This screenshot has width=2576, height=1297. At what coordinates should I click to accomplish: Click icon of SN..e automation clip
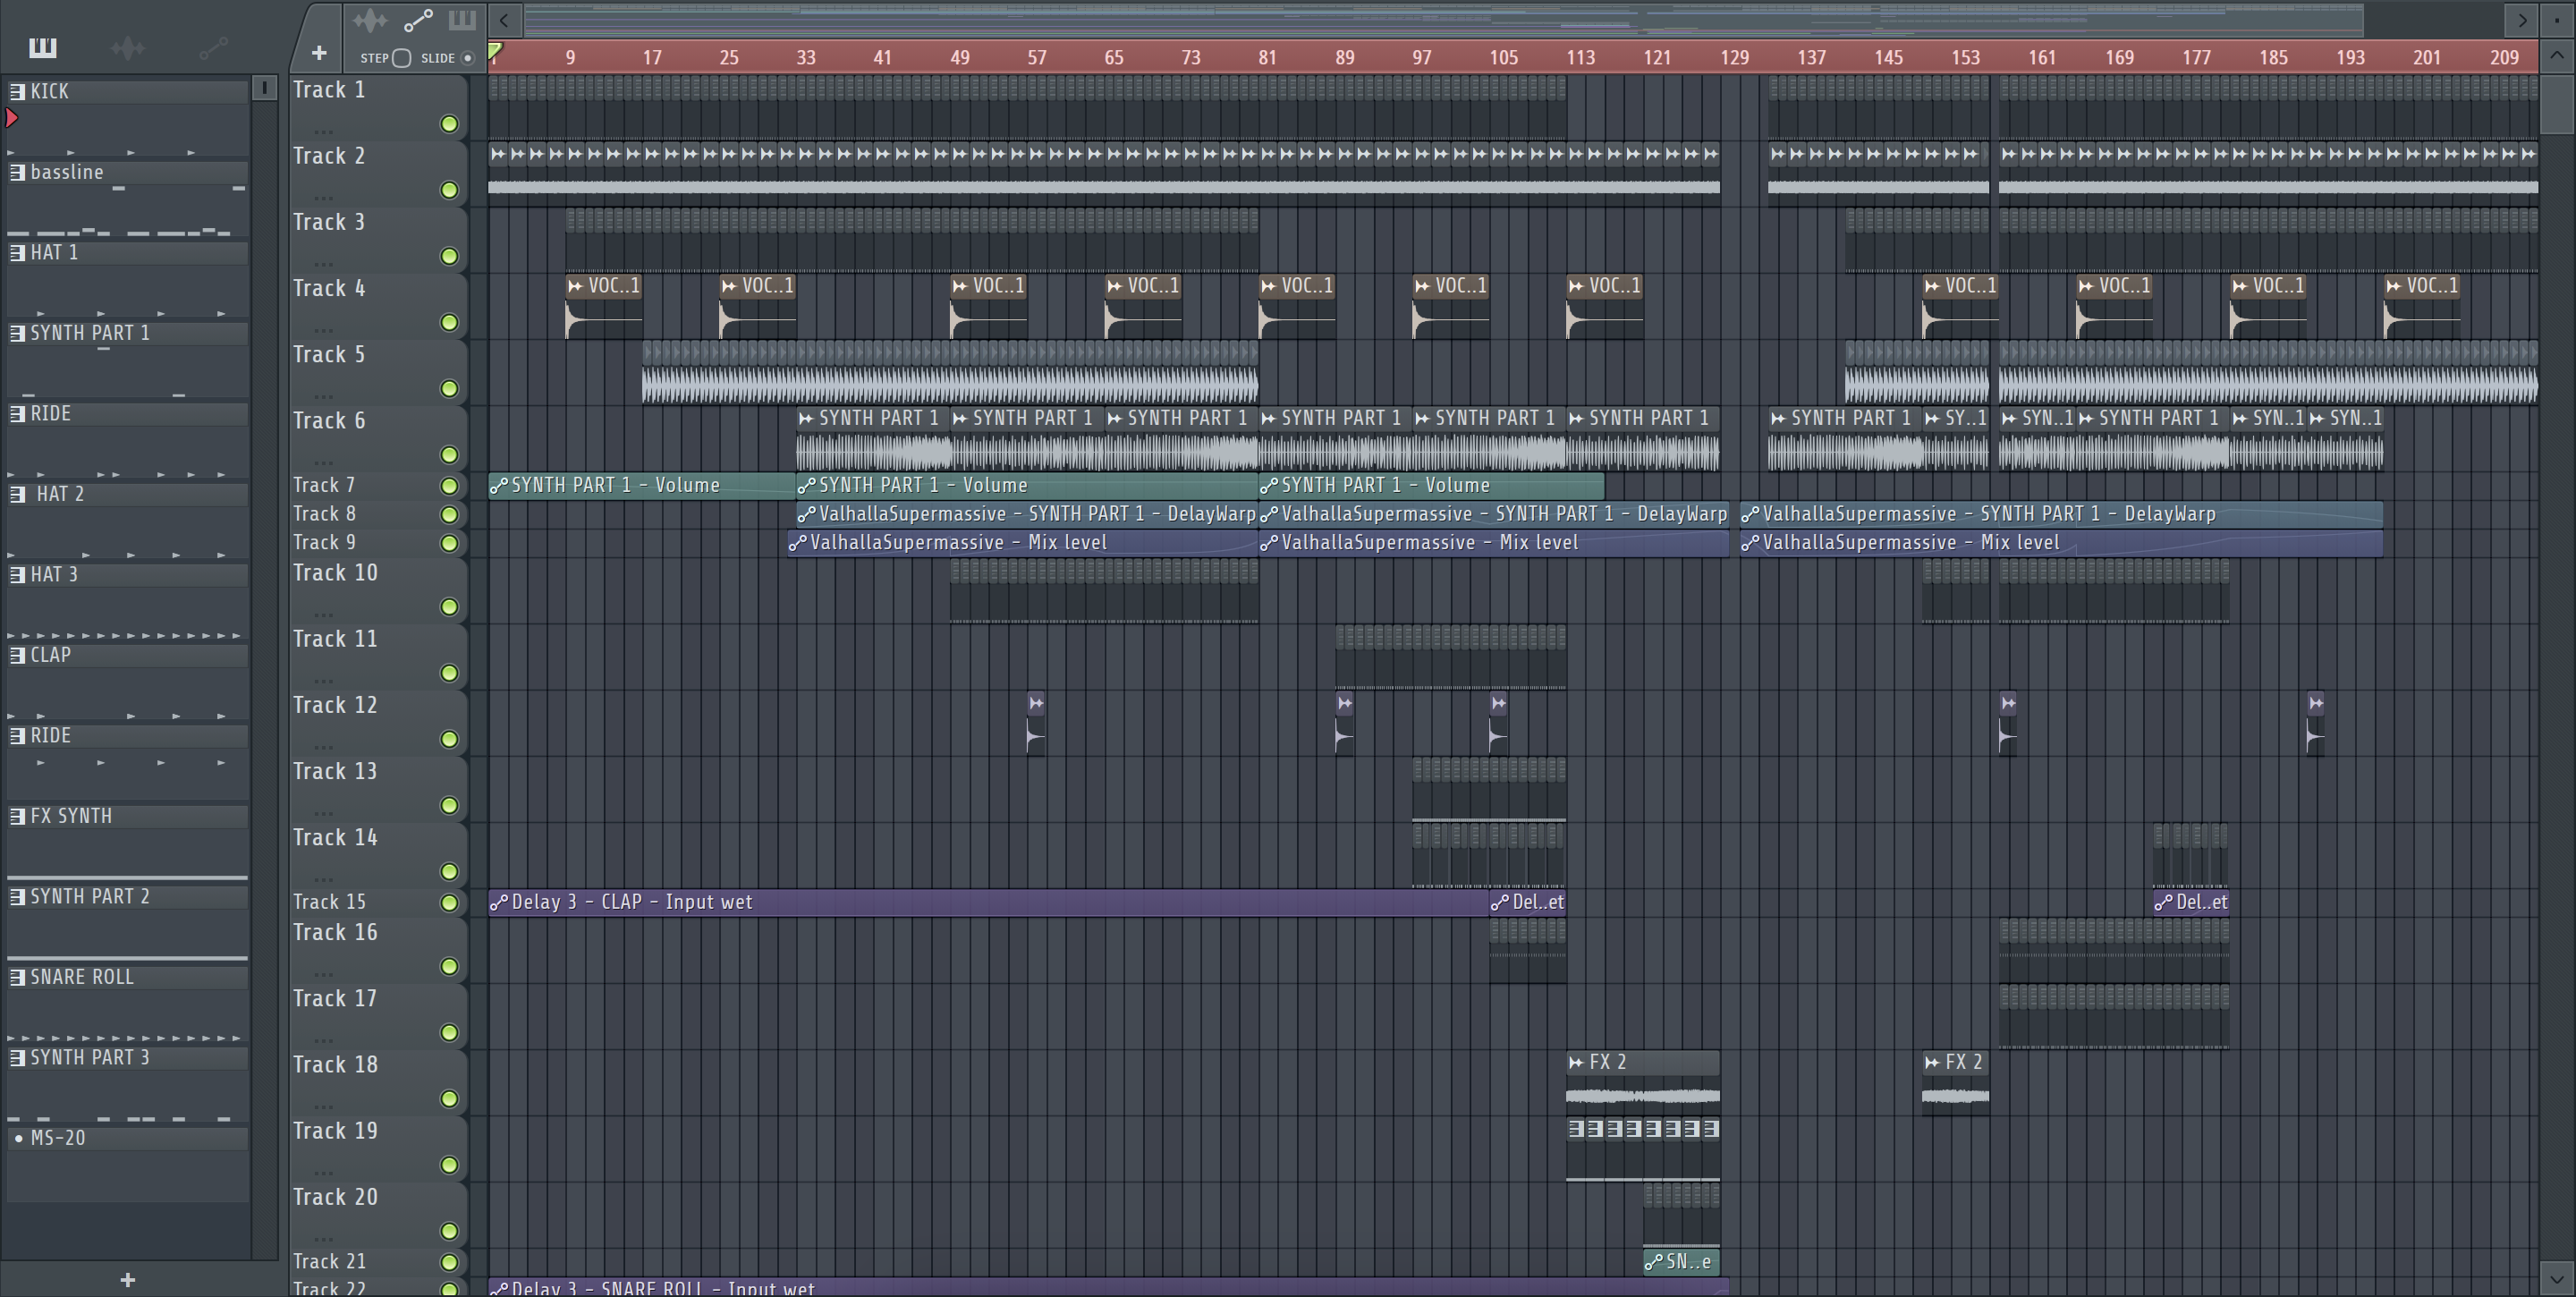(x=1653, y=1262)
